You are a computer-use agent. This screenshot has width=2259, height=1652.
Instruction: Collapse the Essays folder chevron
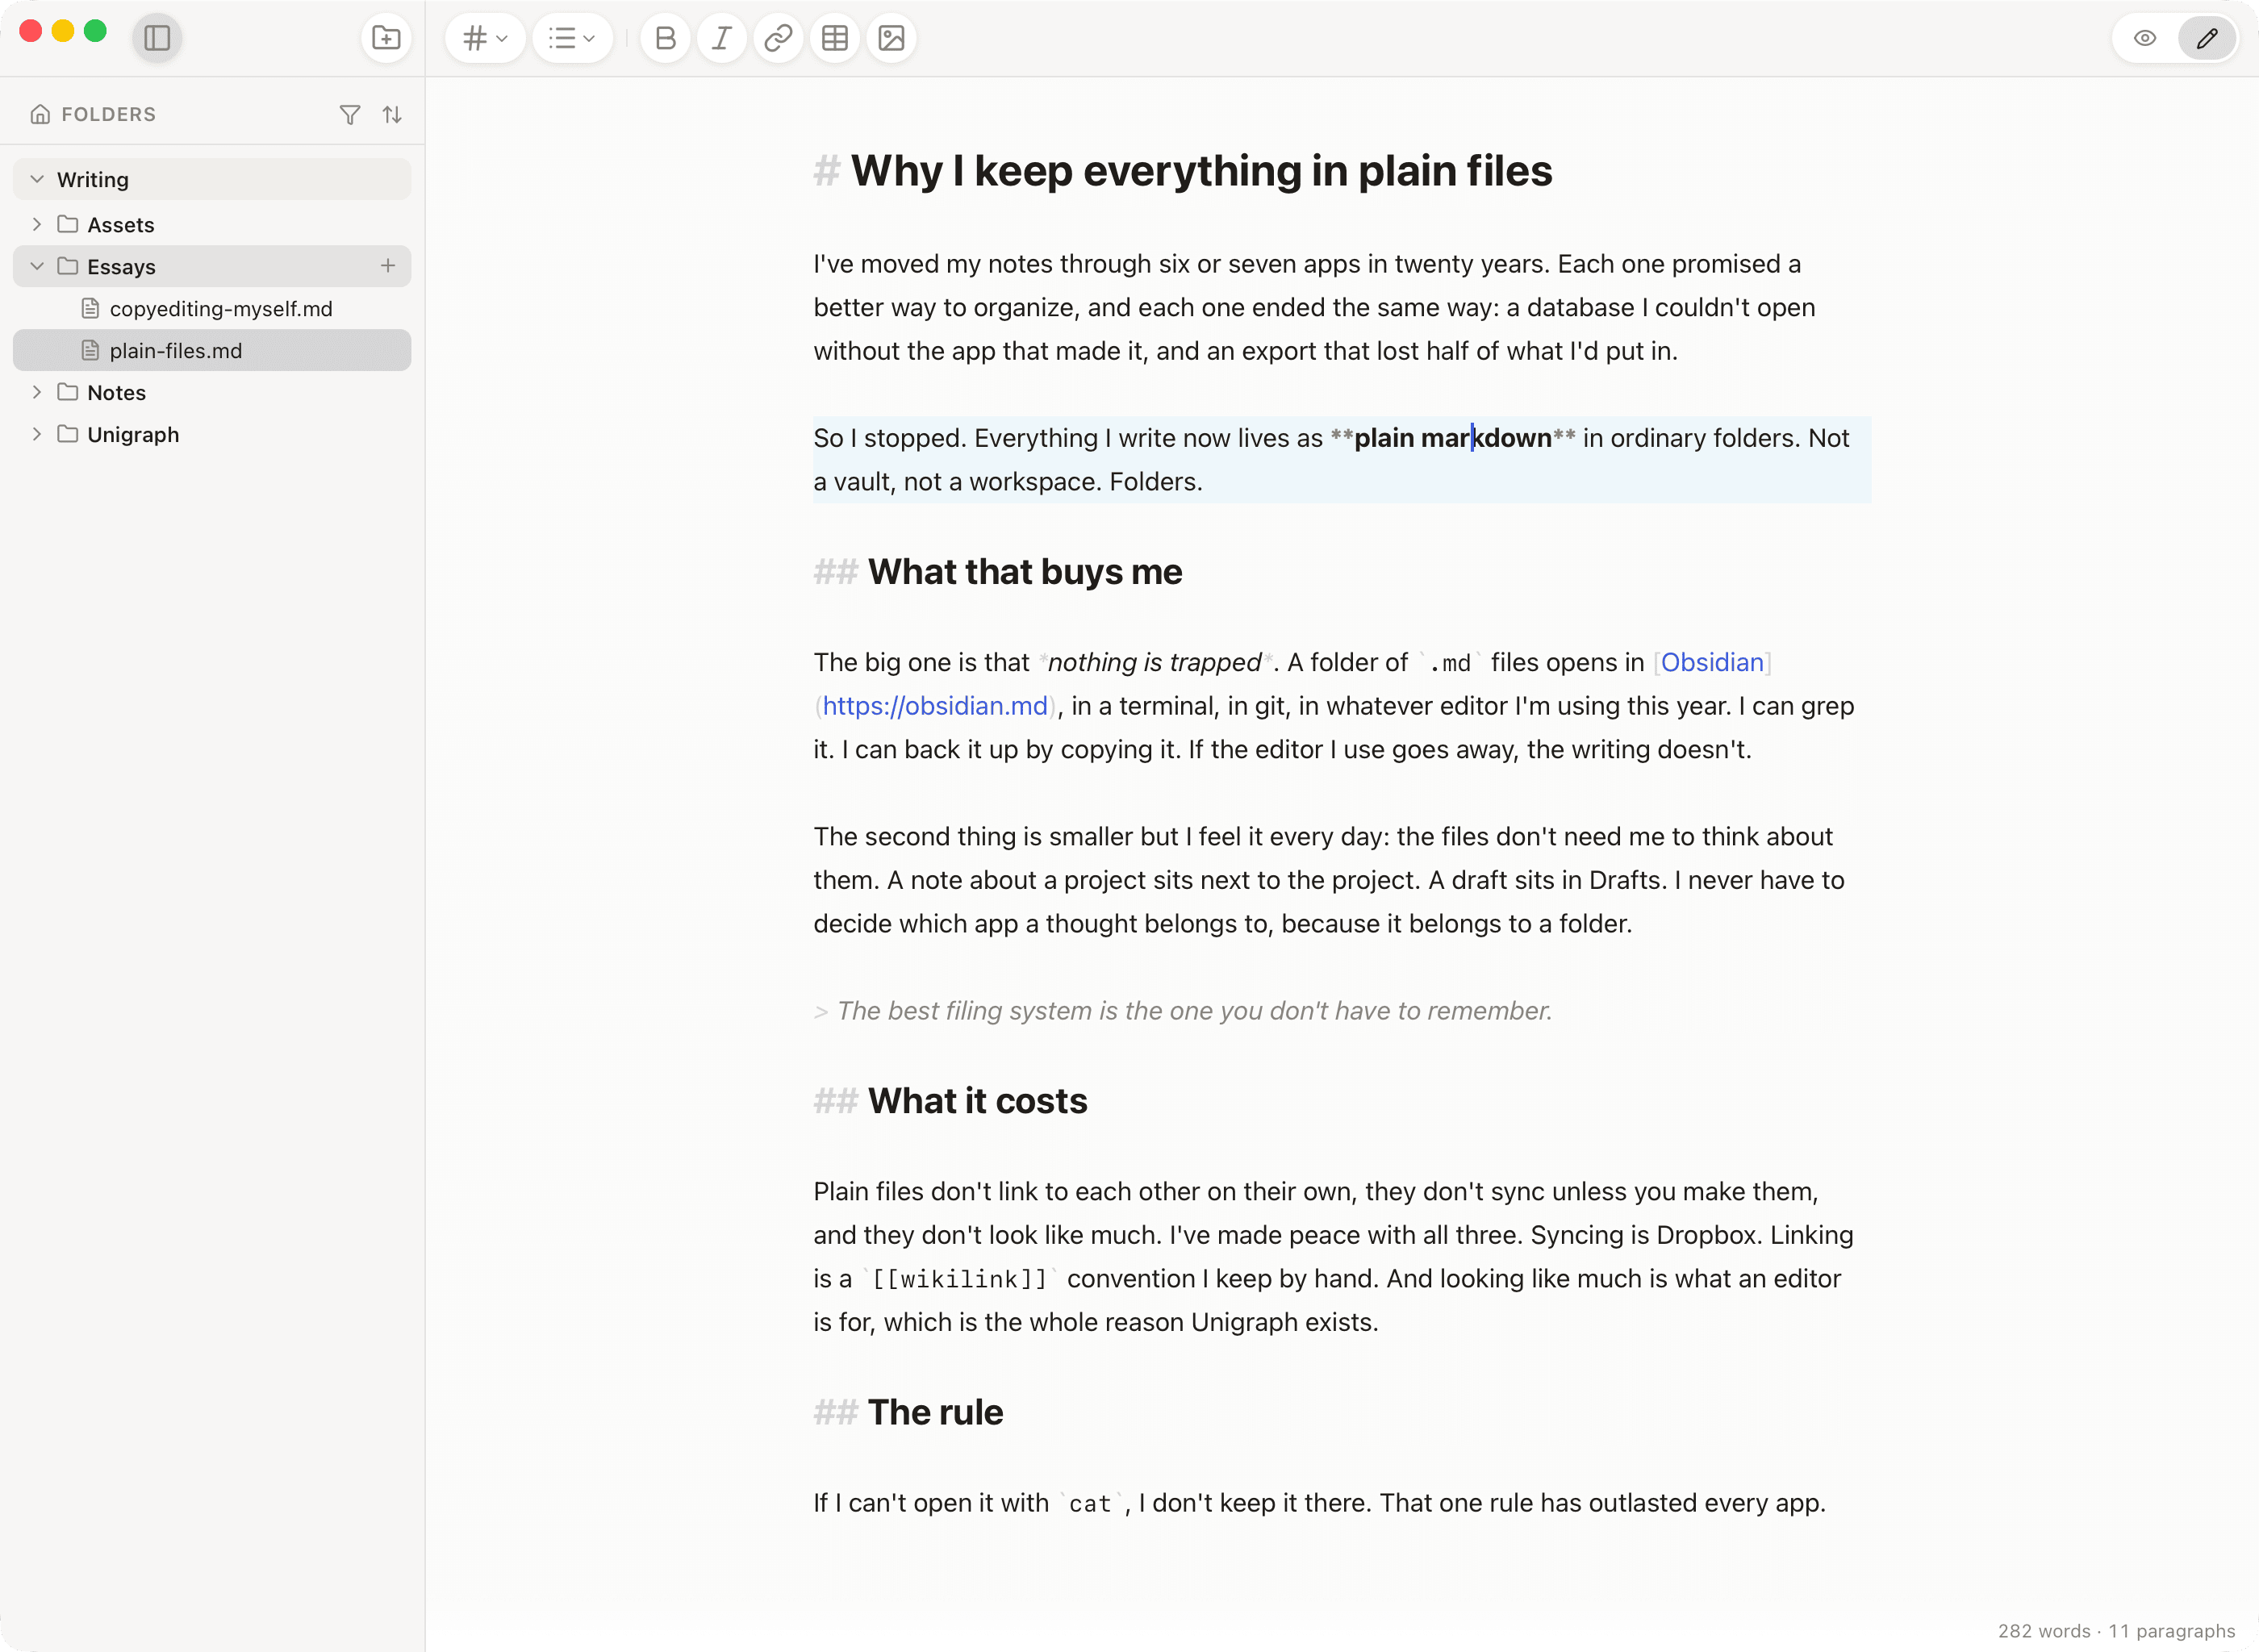[37, 266]
